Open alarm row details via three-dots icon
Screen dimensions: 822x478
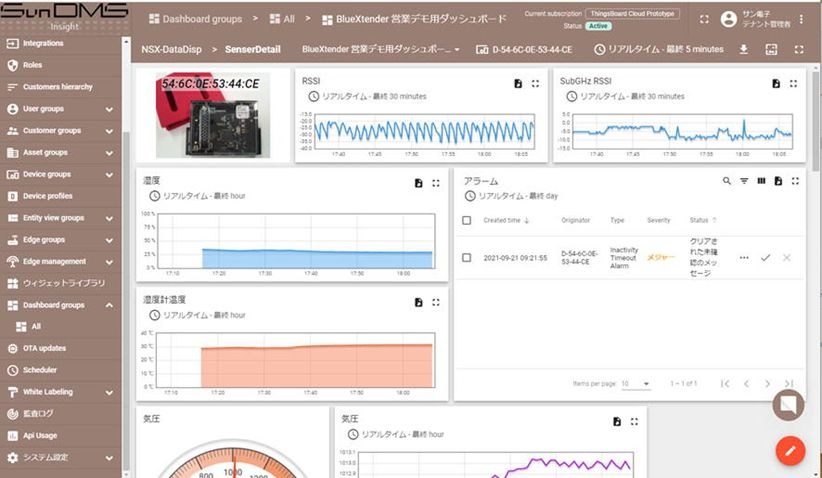[x=744, y=258]
